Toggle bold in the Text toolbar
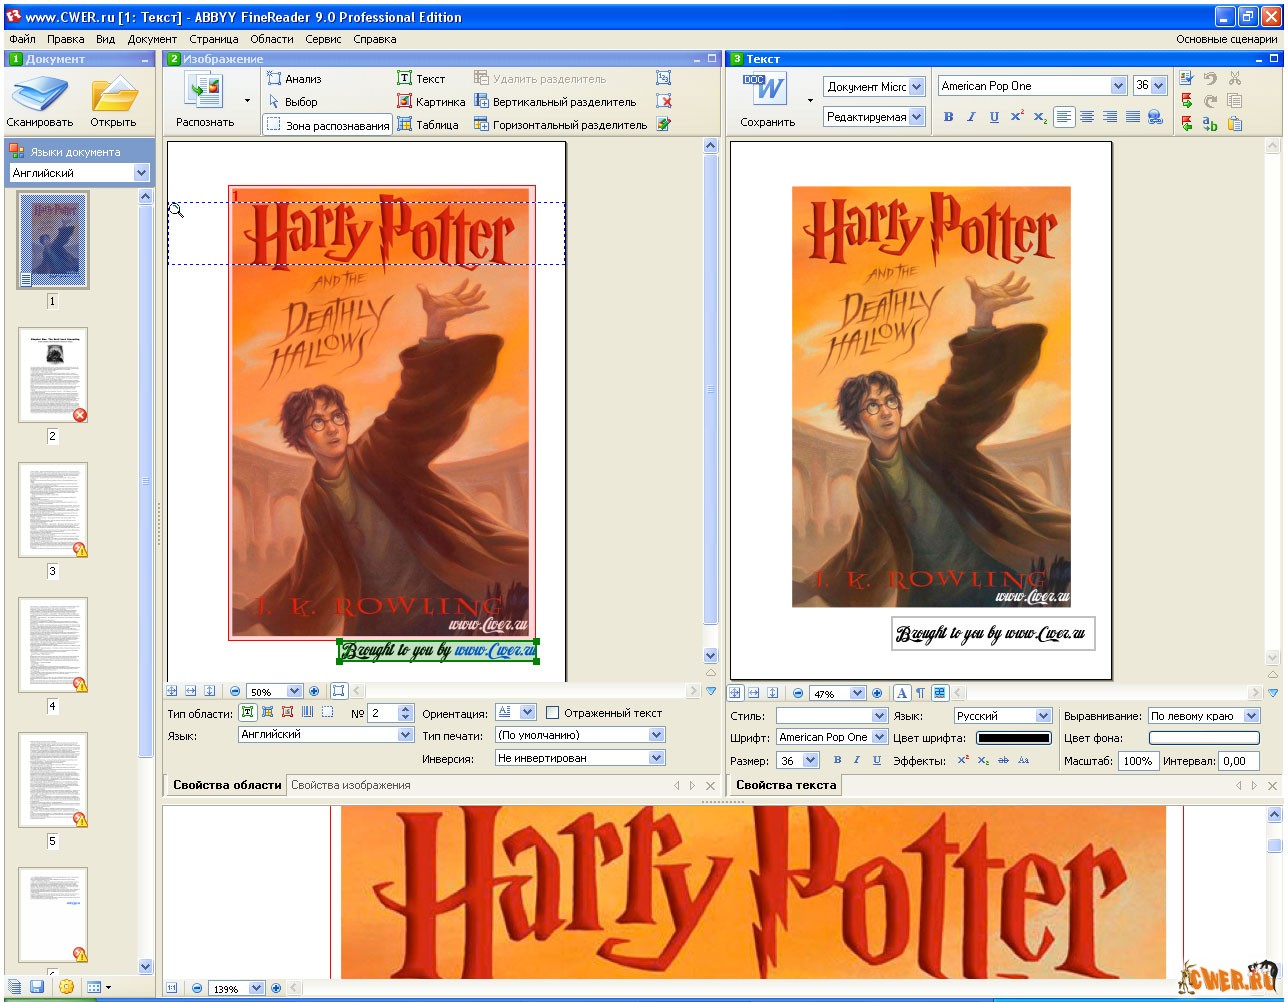Screen dimensions: 1288x1002 (948, 117)
